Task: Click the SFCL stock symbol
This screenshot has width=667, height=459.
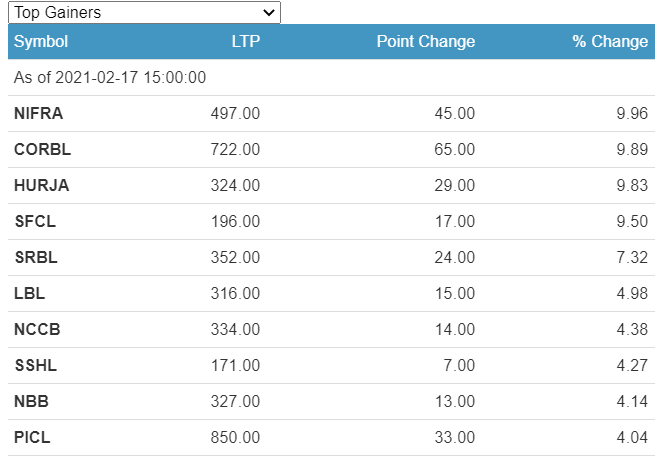Action: tap(35, 222)
